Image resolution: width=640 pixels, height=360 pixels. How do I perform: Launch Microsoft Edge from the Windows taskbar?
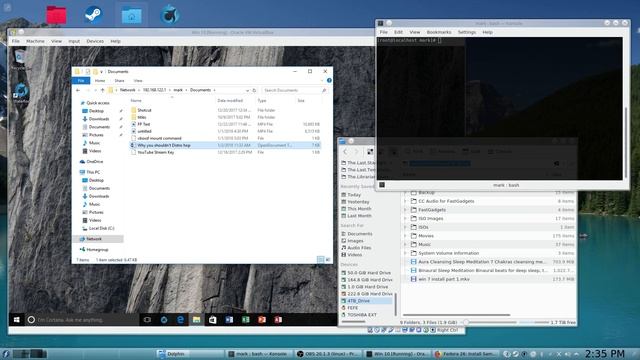click(x=180, y=320)
